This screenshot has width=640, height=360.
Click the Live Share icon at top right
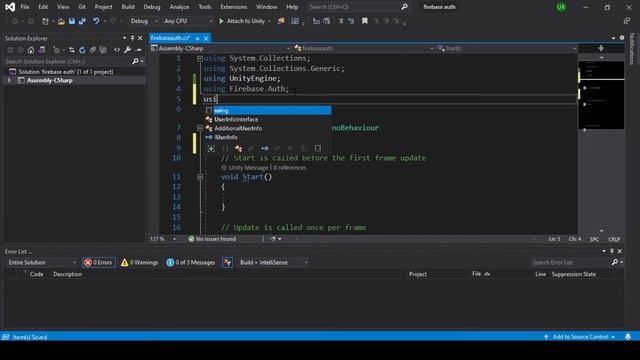[627, 21]
